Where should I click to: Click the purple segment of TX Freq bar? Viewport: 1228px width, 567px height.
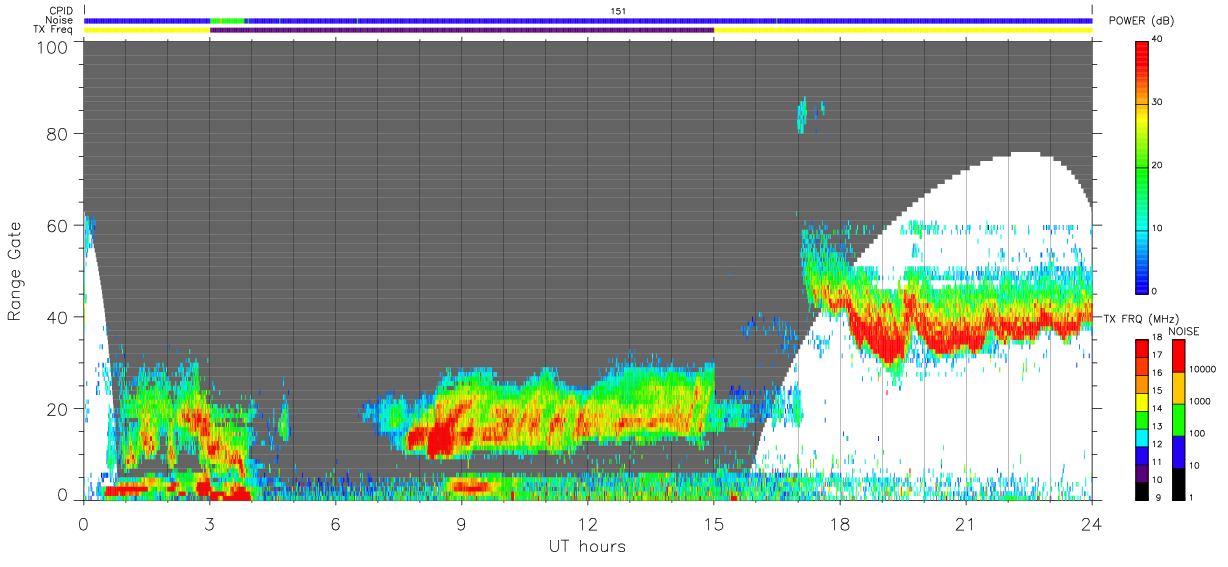pyautogui.click(x=462, y=30)
